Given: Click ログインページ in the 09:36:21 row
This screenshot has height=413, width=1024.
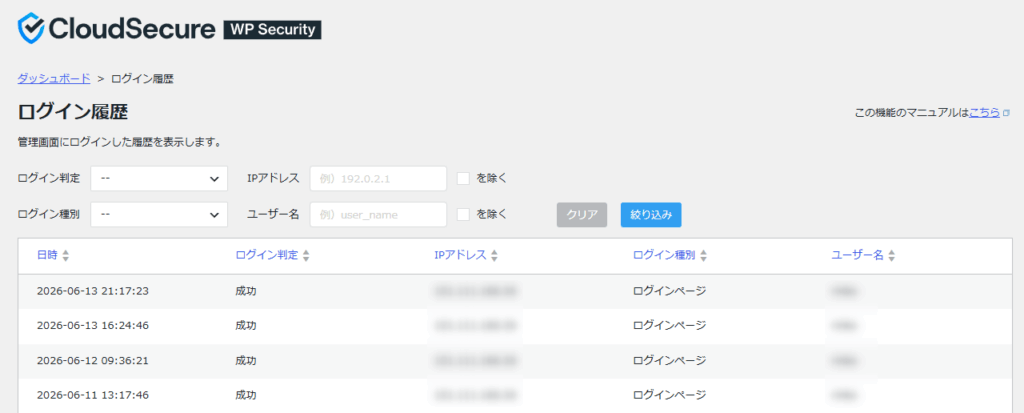Looking at the screenshot, I should point(669,360).
